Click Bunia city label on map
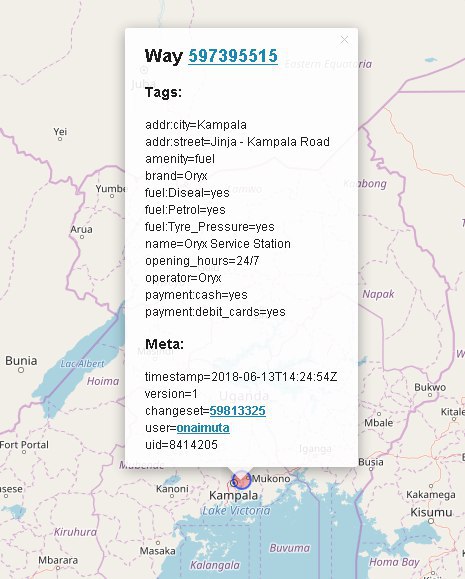The width and height of the screenshot is (465, 579). point(21,360)
